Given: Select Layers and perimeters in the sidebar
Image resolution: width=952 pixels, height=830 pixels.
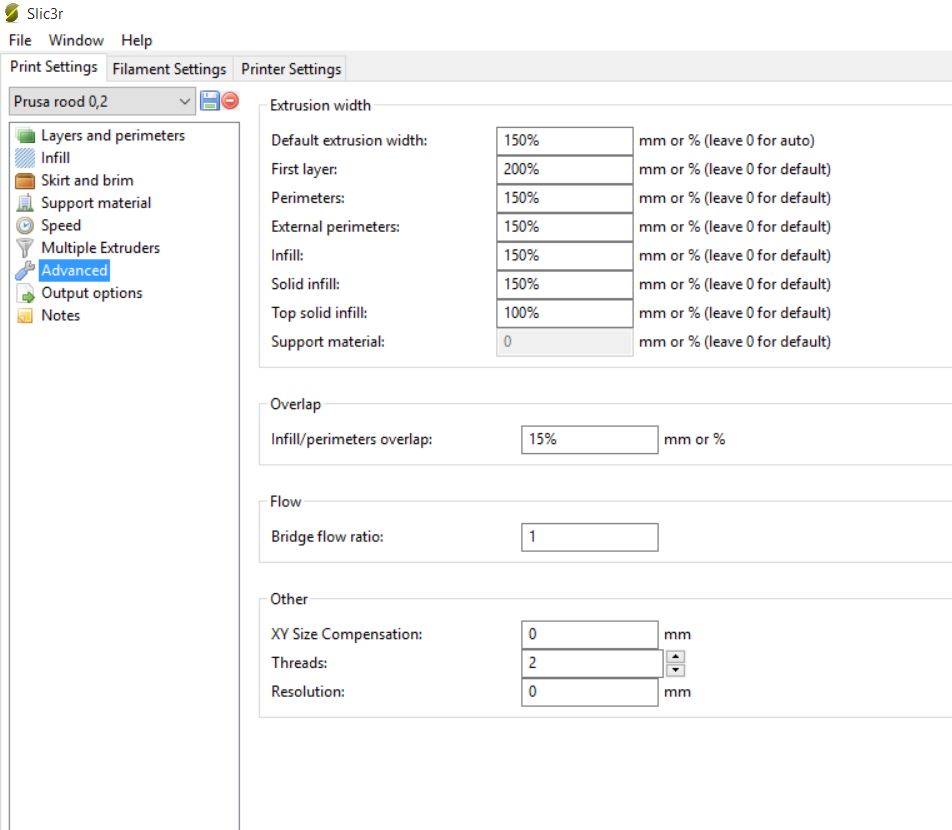Looking at the screenshot, I should point(113,135).
